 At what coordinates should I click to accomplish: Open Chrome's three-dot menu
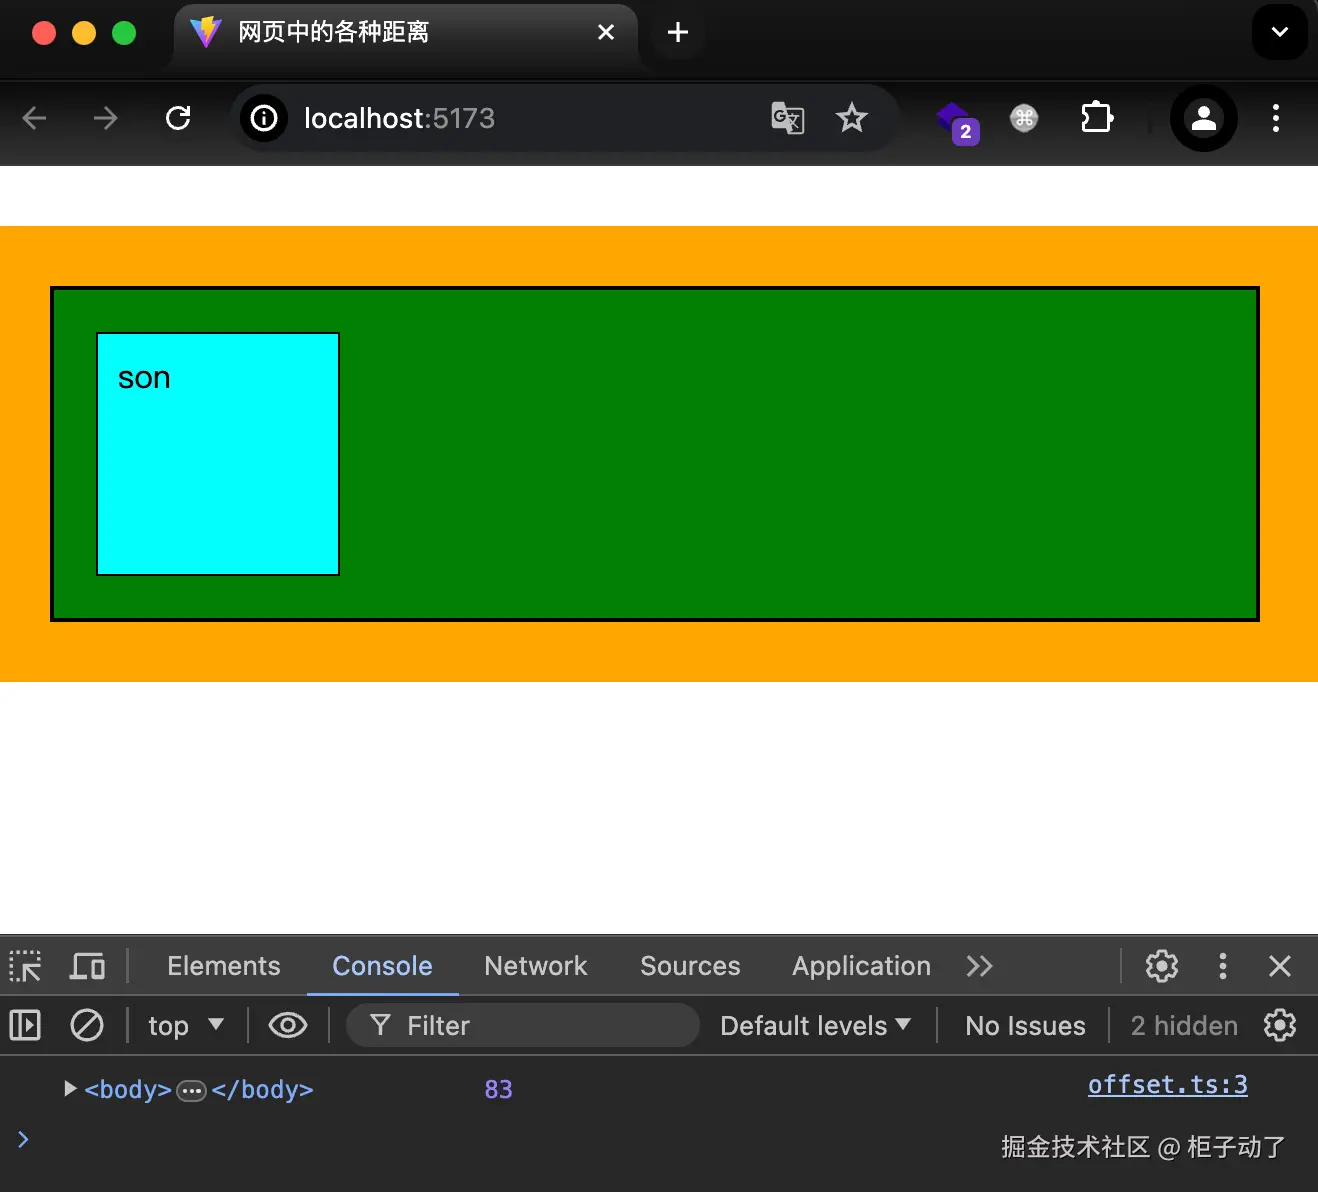pyautogui.click(x=1276, y=118)
